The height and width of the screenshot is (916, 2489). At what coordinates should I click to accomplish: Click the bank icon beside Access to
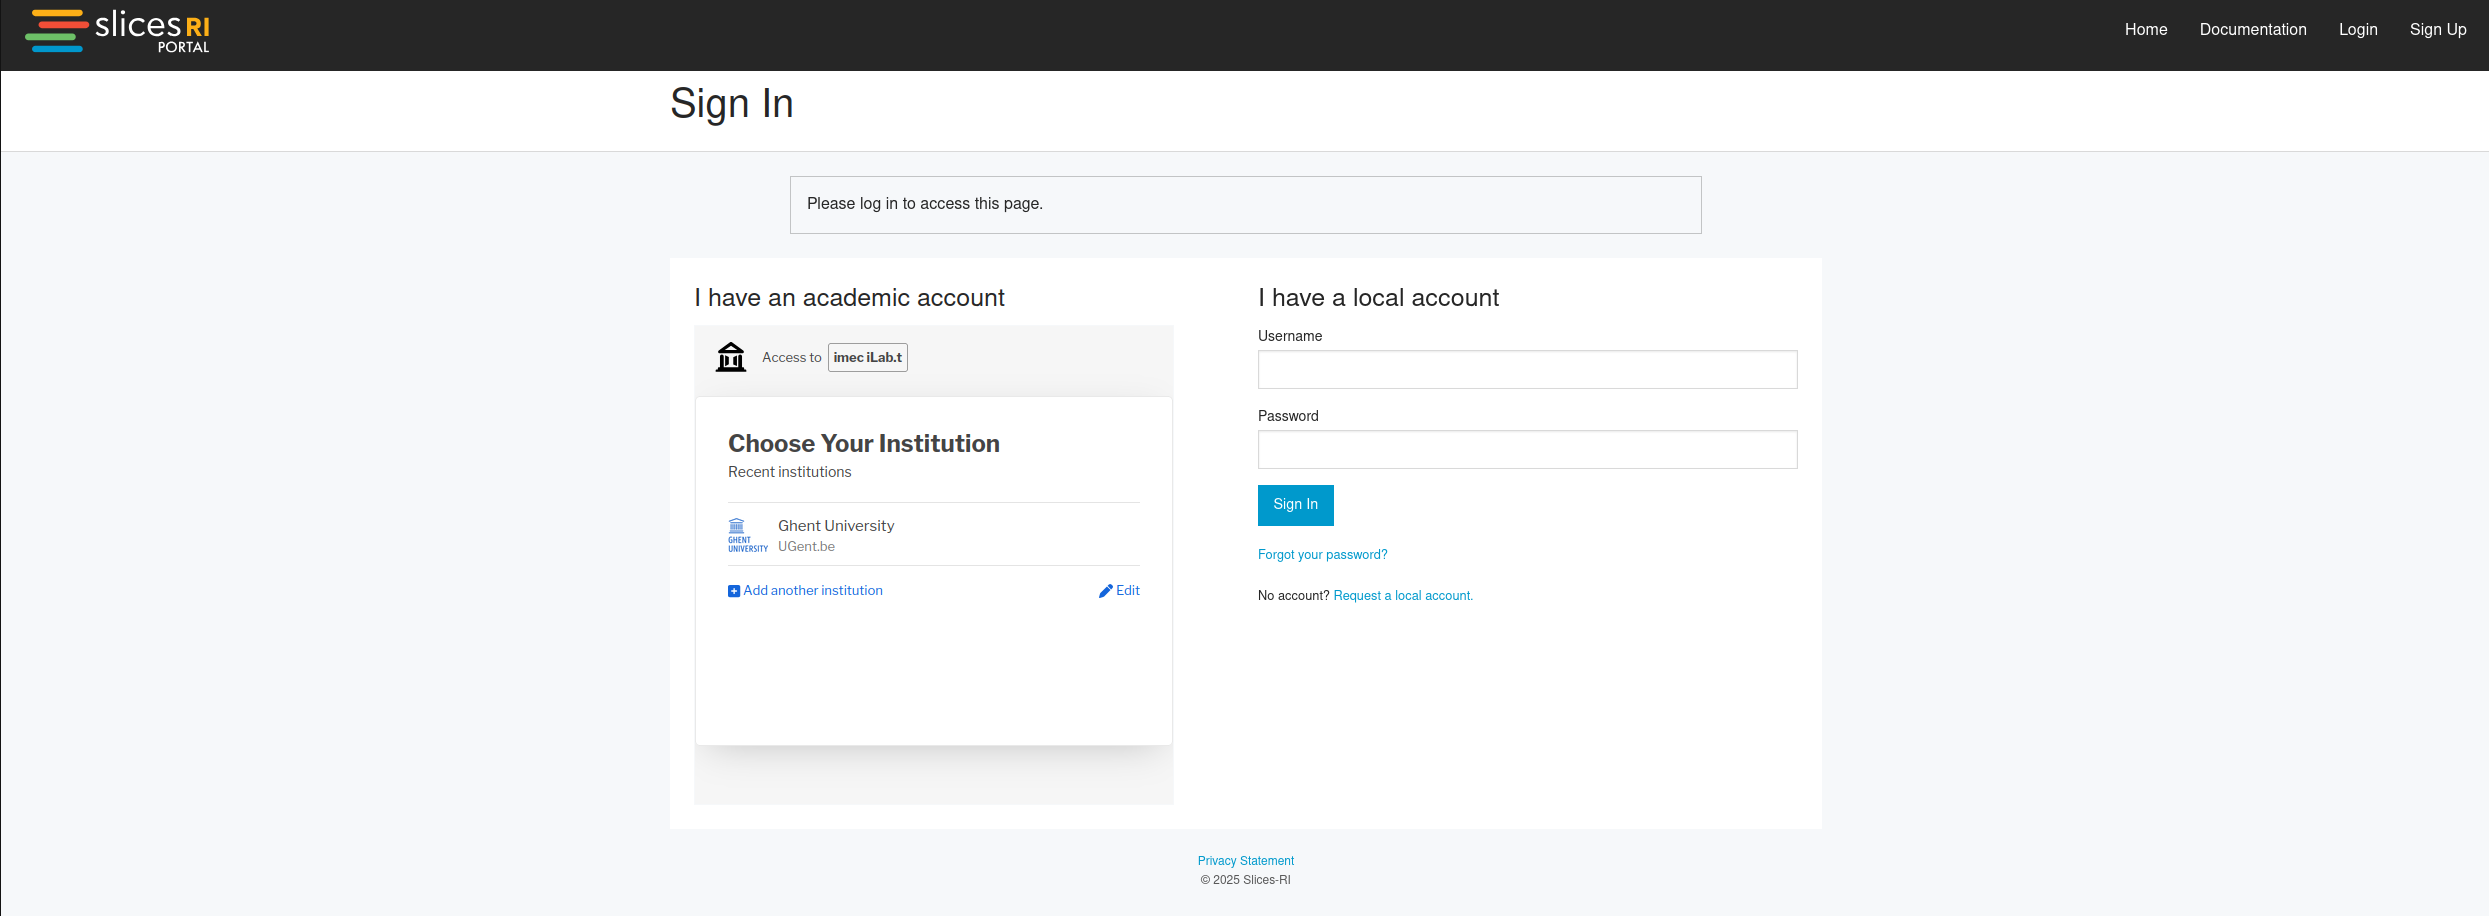[731, 357]
